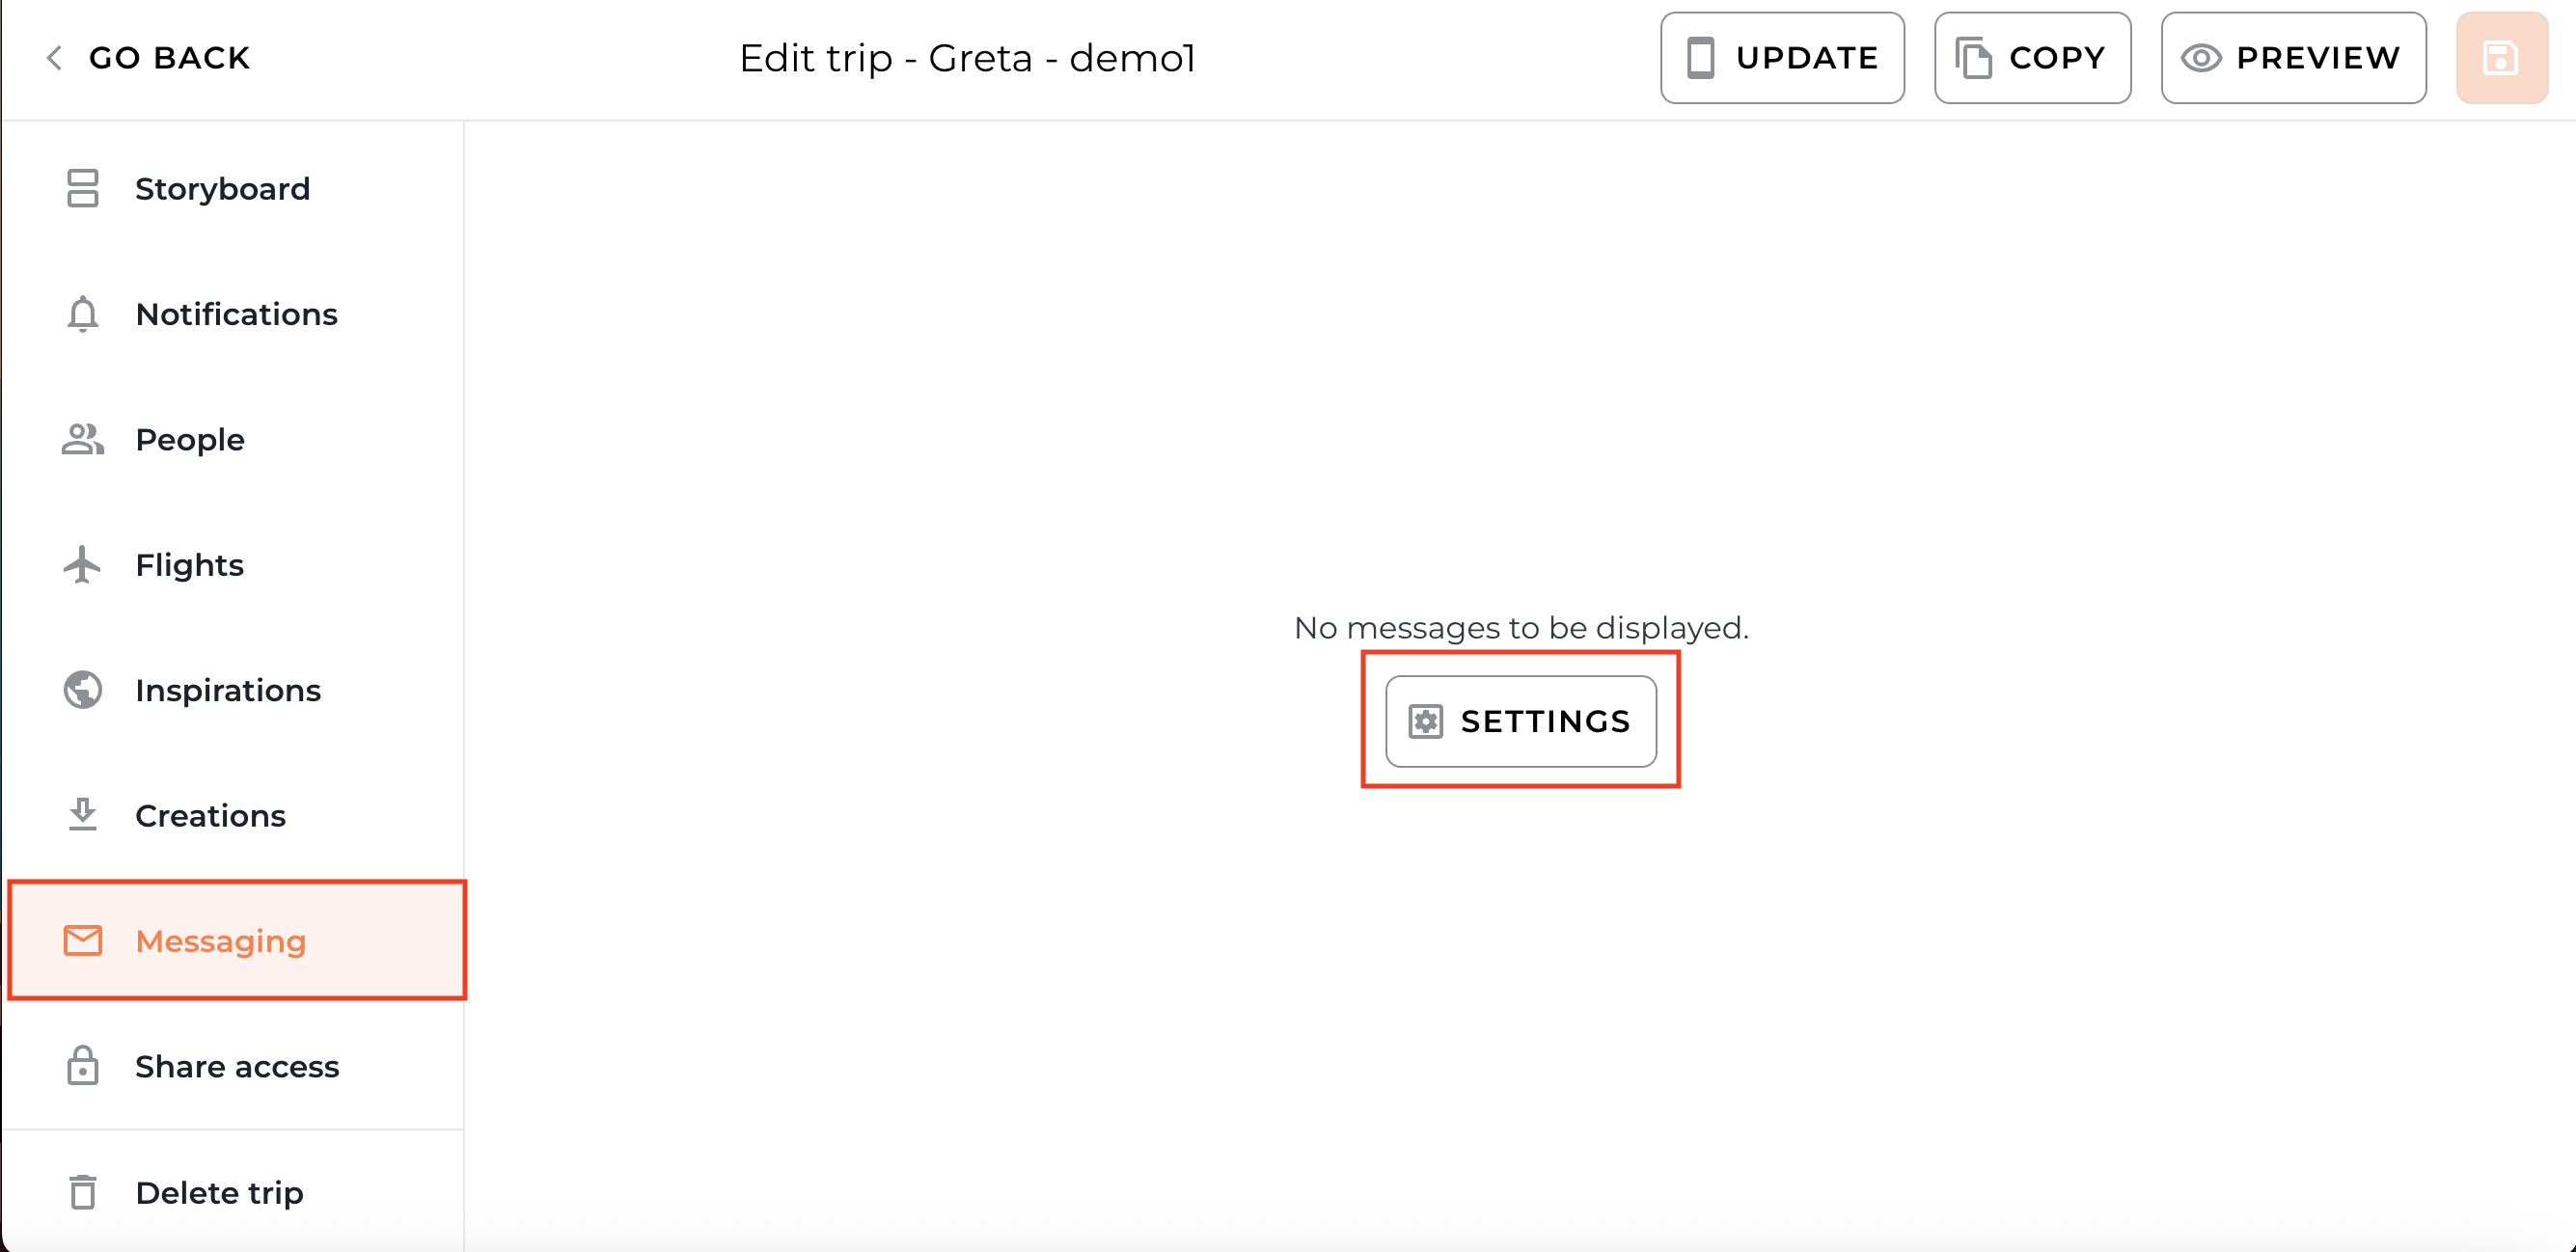The image size is (2576, 1252).
Task: Click the Delete trip trash icon
Action: pos(82,1192)
